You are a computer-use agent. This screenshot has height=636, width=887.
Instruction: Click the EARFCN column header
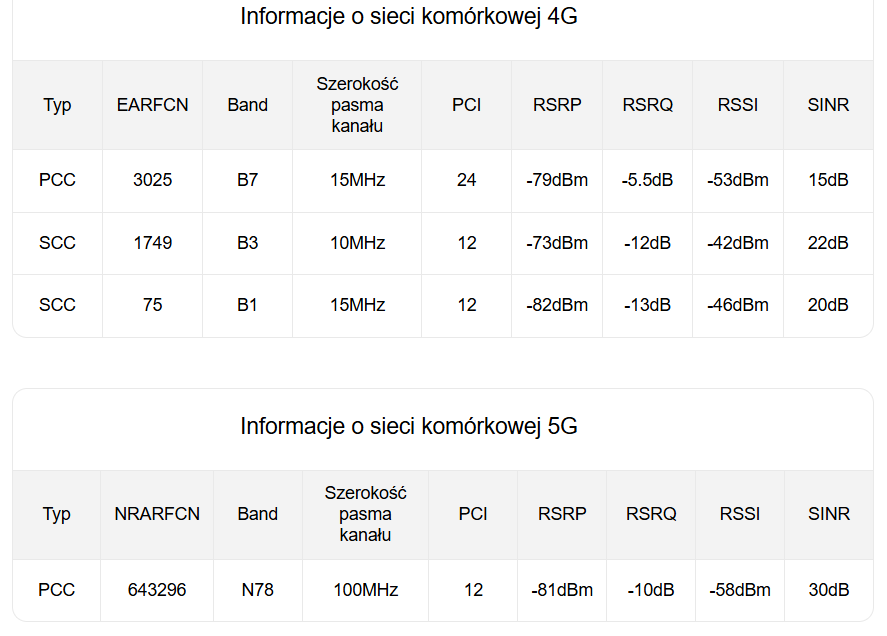point(152,105)
